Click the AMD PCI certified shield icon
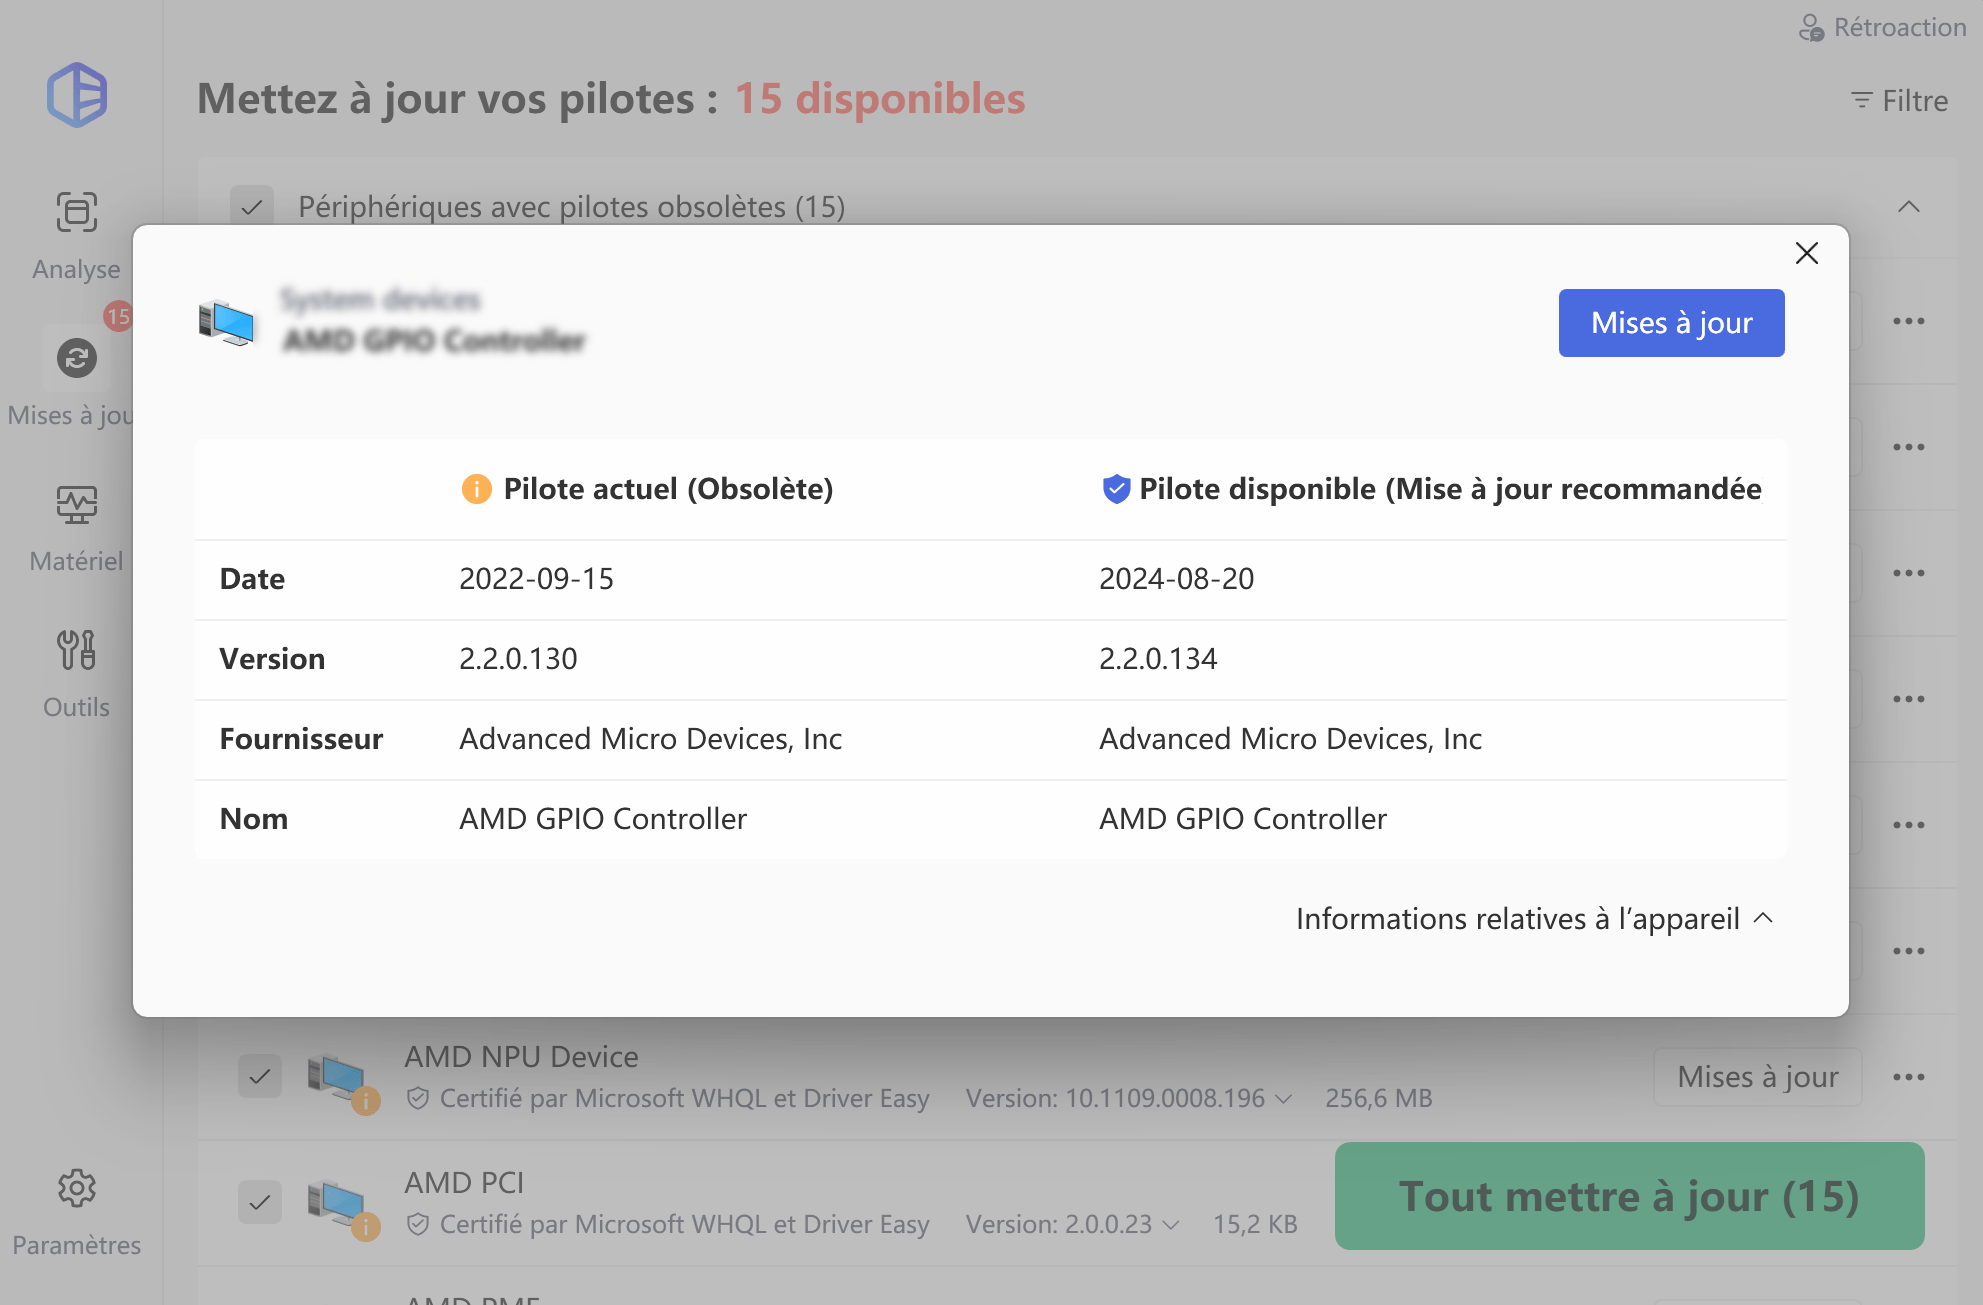 [x=418, y=1225]
